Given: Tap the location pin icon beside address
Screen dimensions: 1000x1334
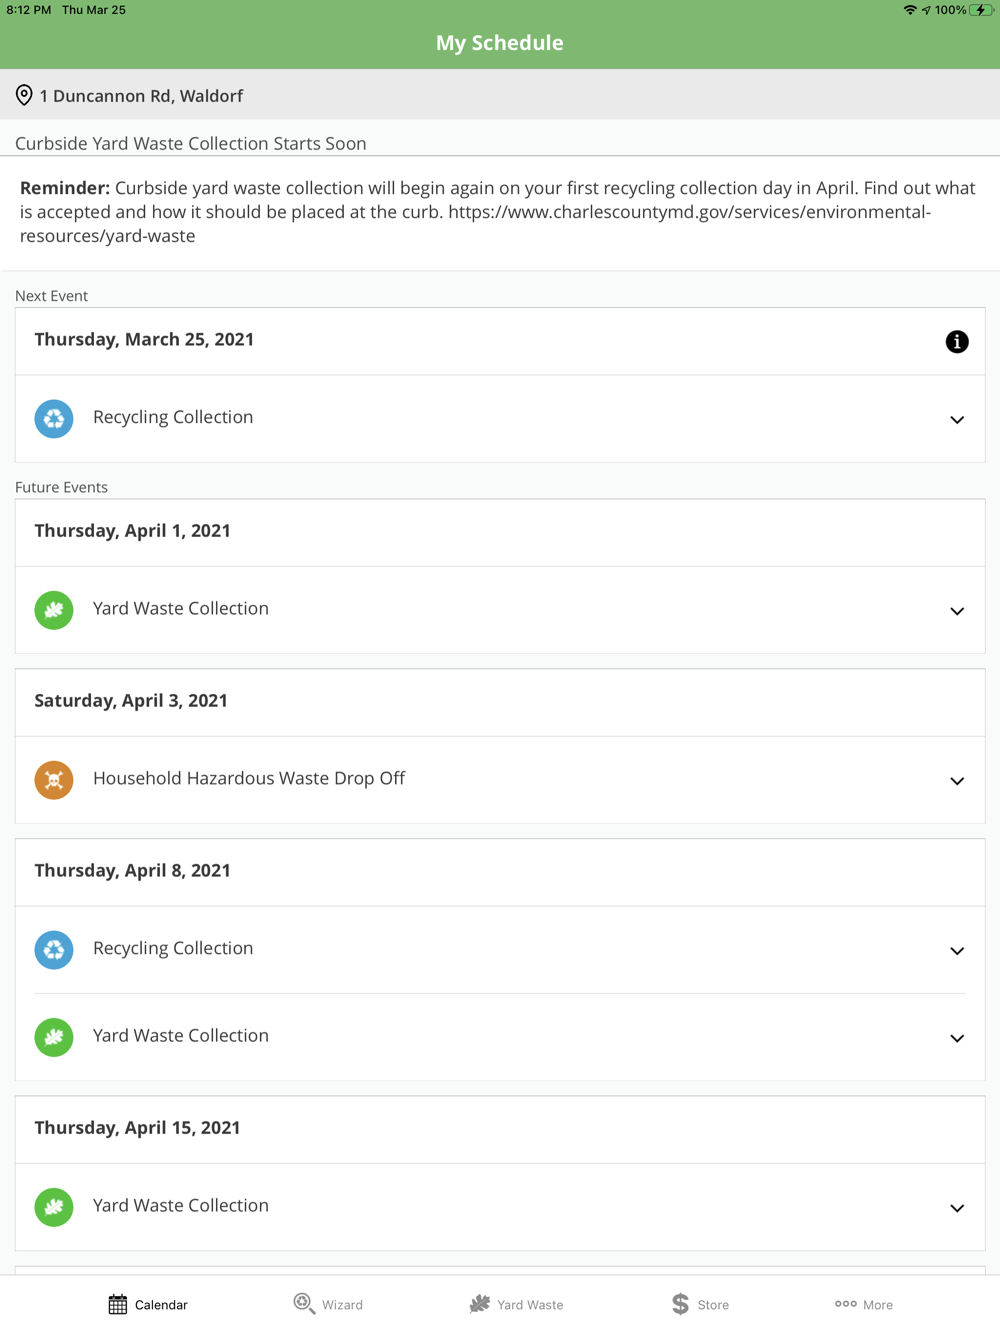Looking at the screenshot, I should 24,96.
